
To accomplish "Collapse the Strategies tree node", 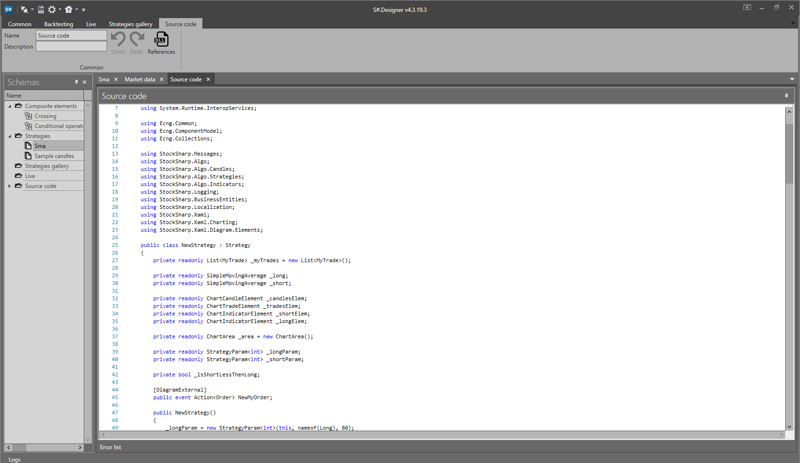I will pyautogui.click(x=10, y=136).
